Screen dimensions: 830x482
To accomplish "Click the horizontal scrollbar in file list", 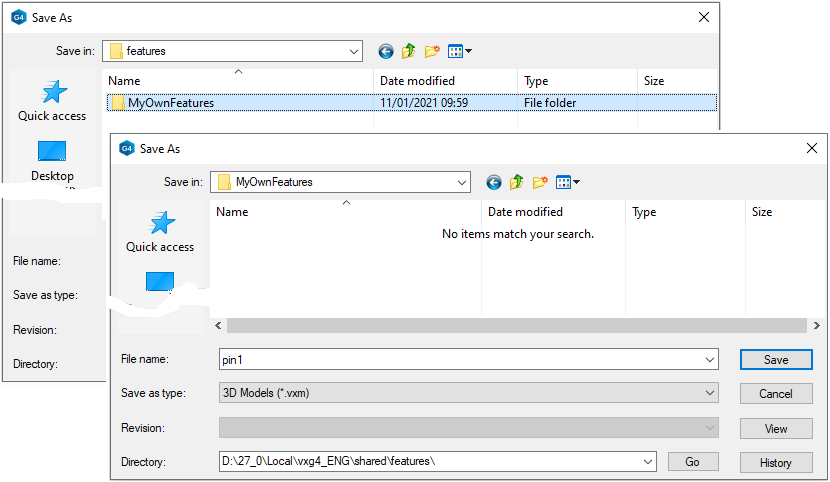I will 515,326.
